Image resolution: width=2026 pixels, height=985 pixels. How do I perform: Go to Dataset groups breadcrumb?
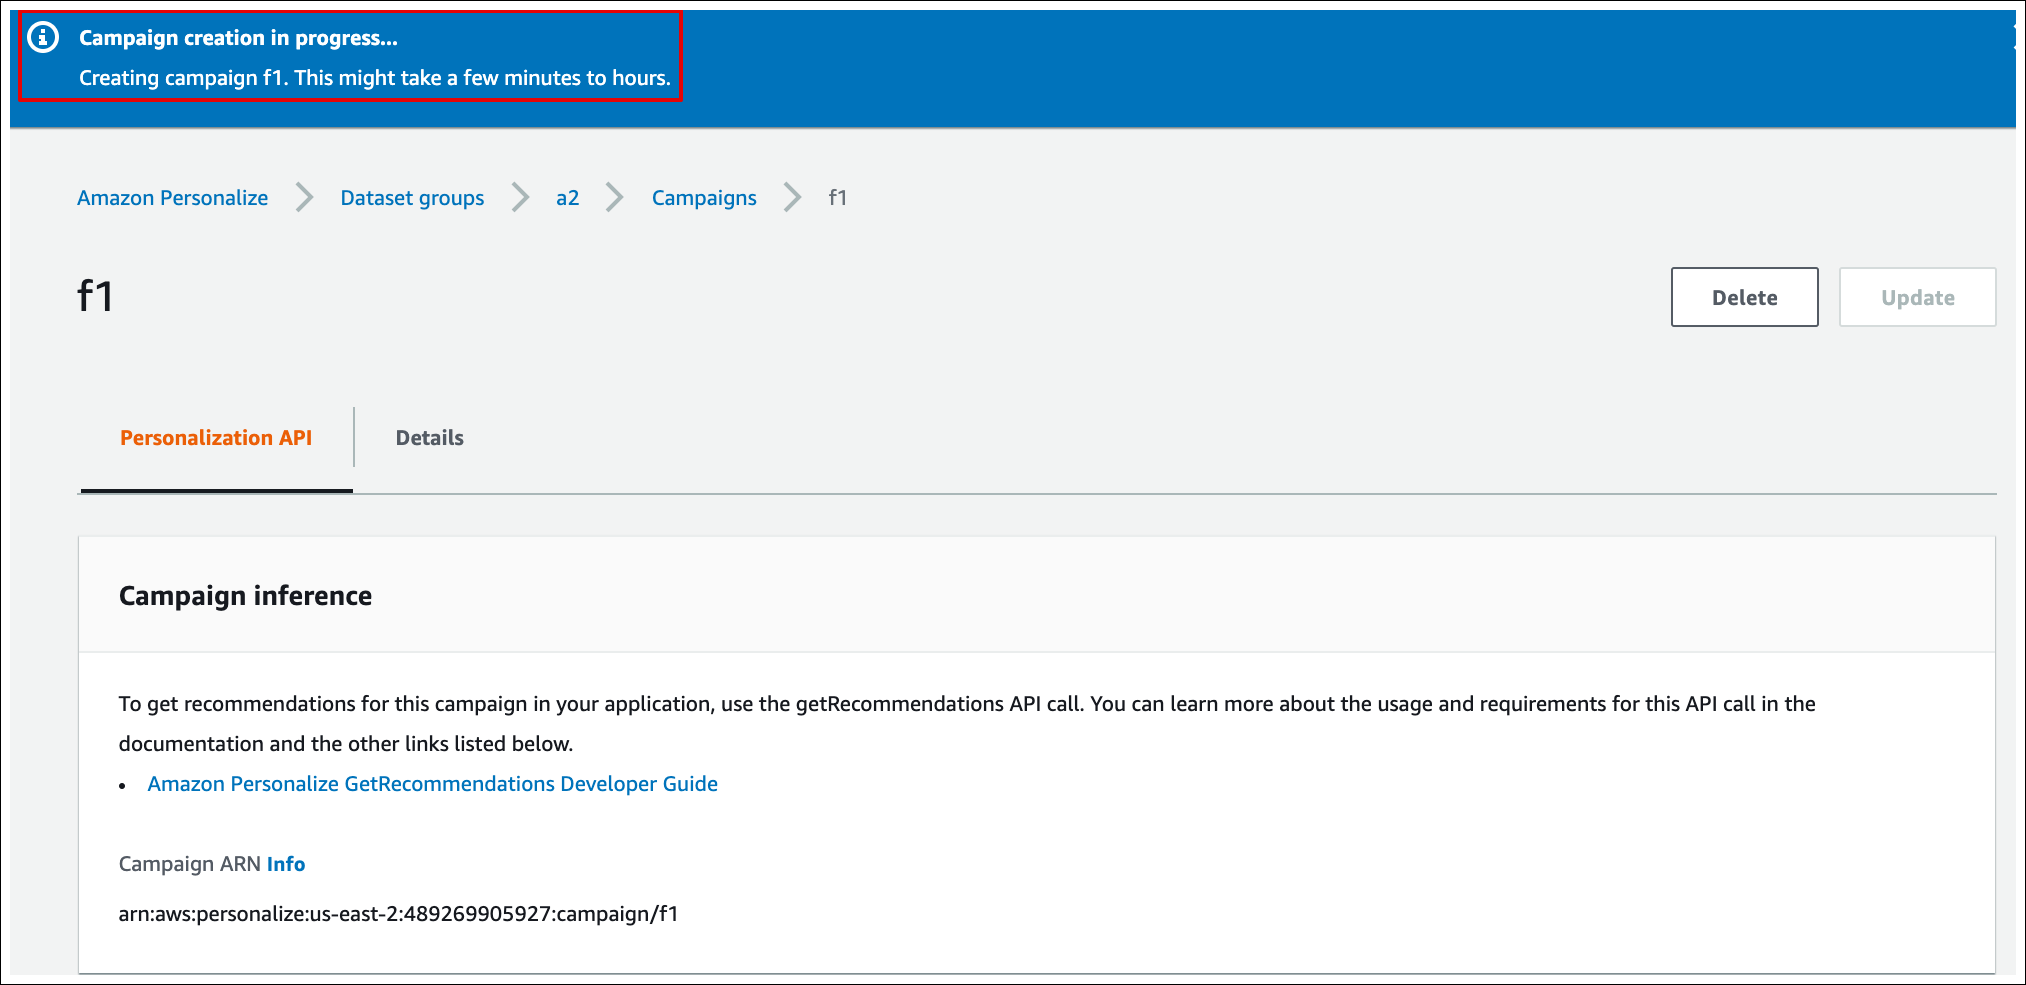[412, 198]
